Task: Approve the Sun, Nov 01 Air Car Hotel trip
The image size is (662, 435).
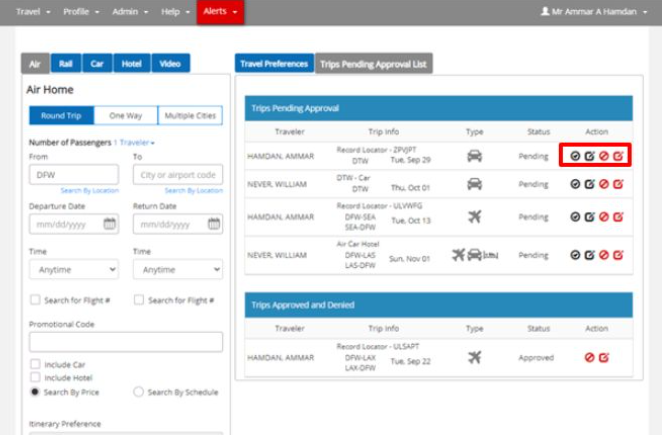Action: click(575, 255)
